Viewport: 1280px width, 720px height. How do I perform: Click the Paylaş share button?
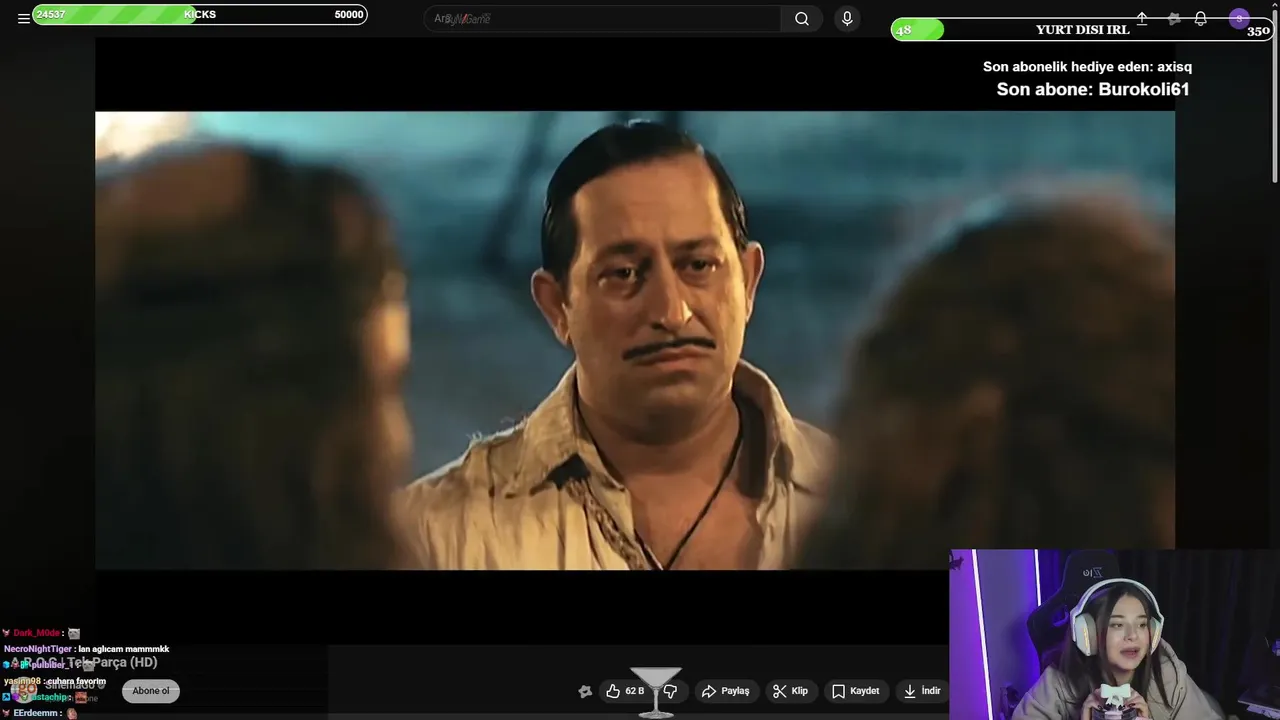click(726, 691)
